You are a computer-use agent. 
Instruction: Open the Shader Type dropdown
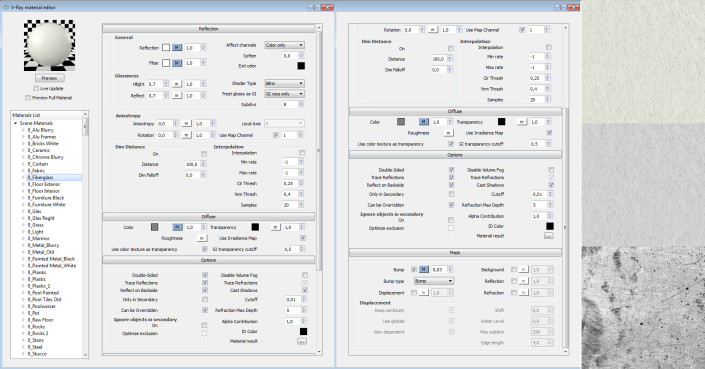[x=284, y=83]
